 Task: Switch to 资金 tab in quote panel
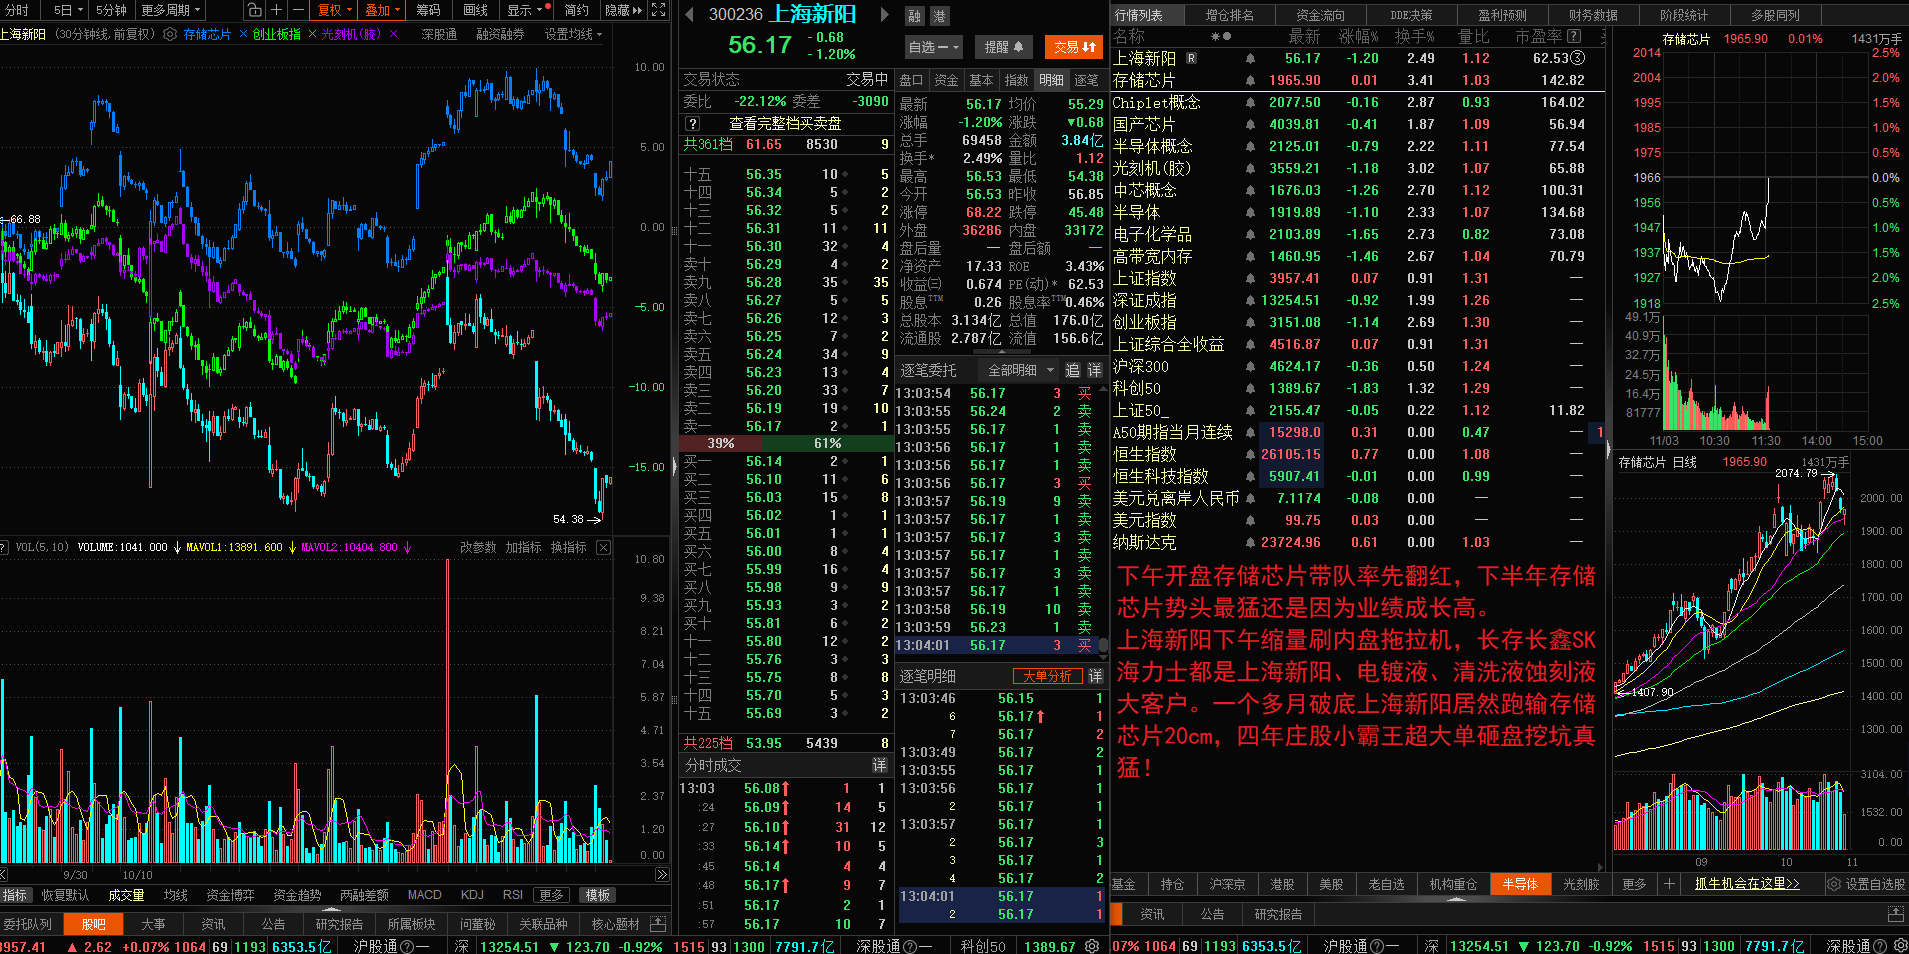pyautogui.click(x=946, y=80)
